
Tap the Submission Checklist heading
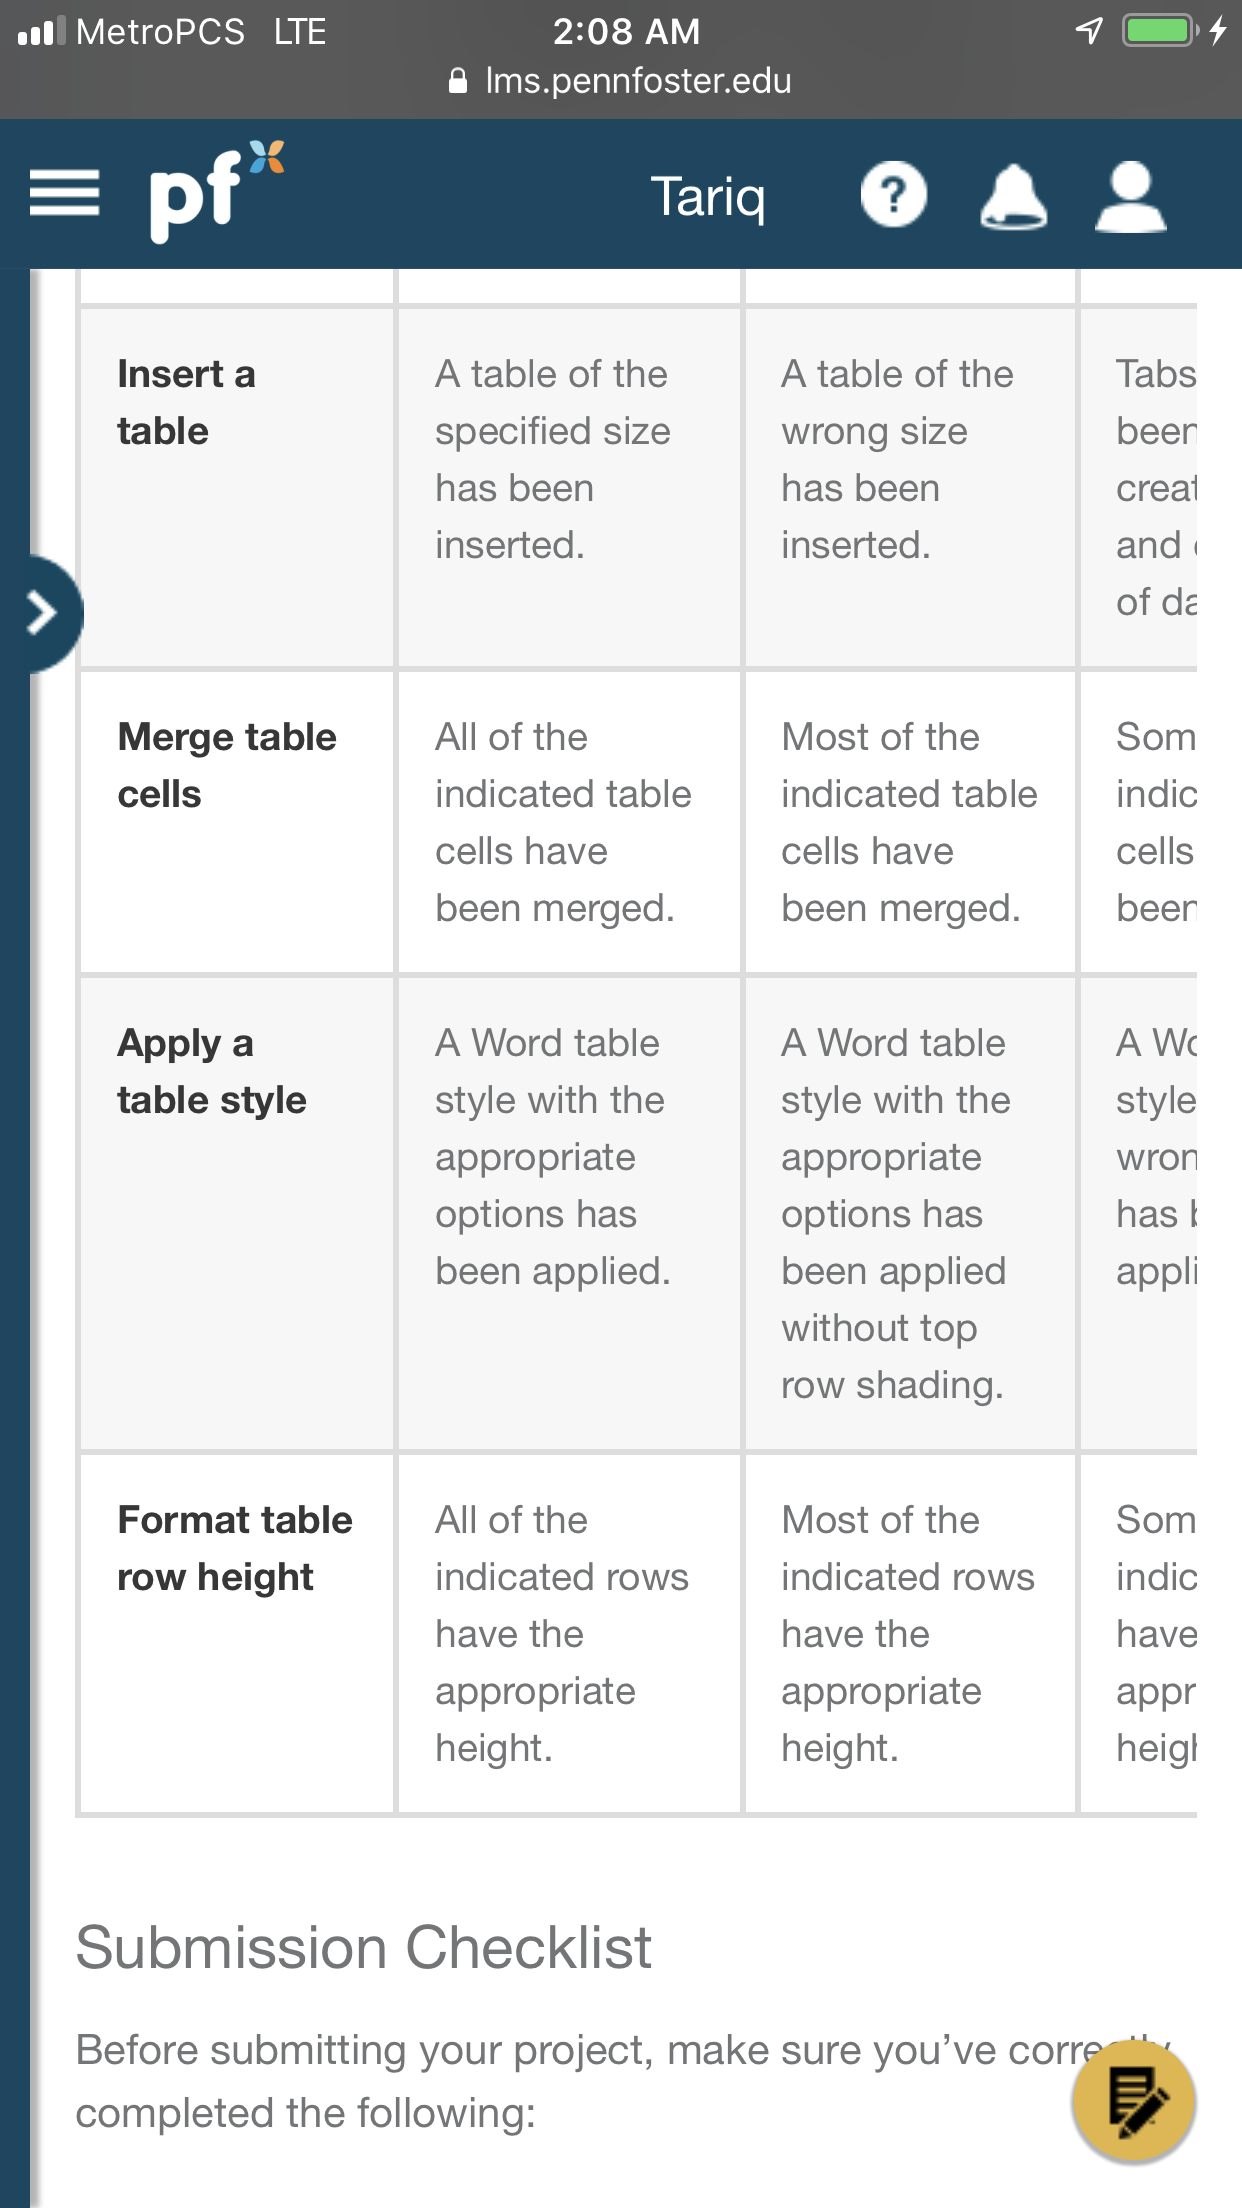point(364,1947)
